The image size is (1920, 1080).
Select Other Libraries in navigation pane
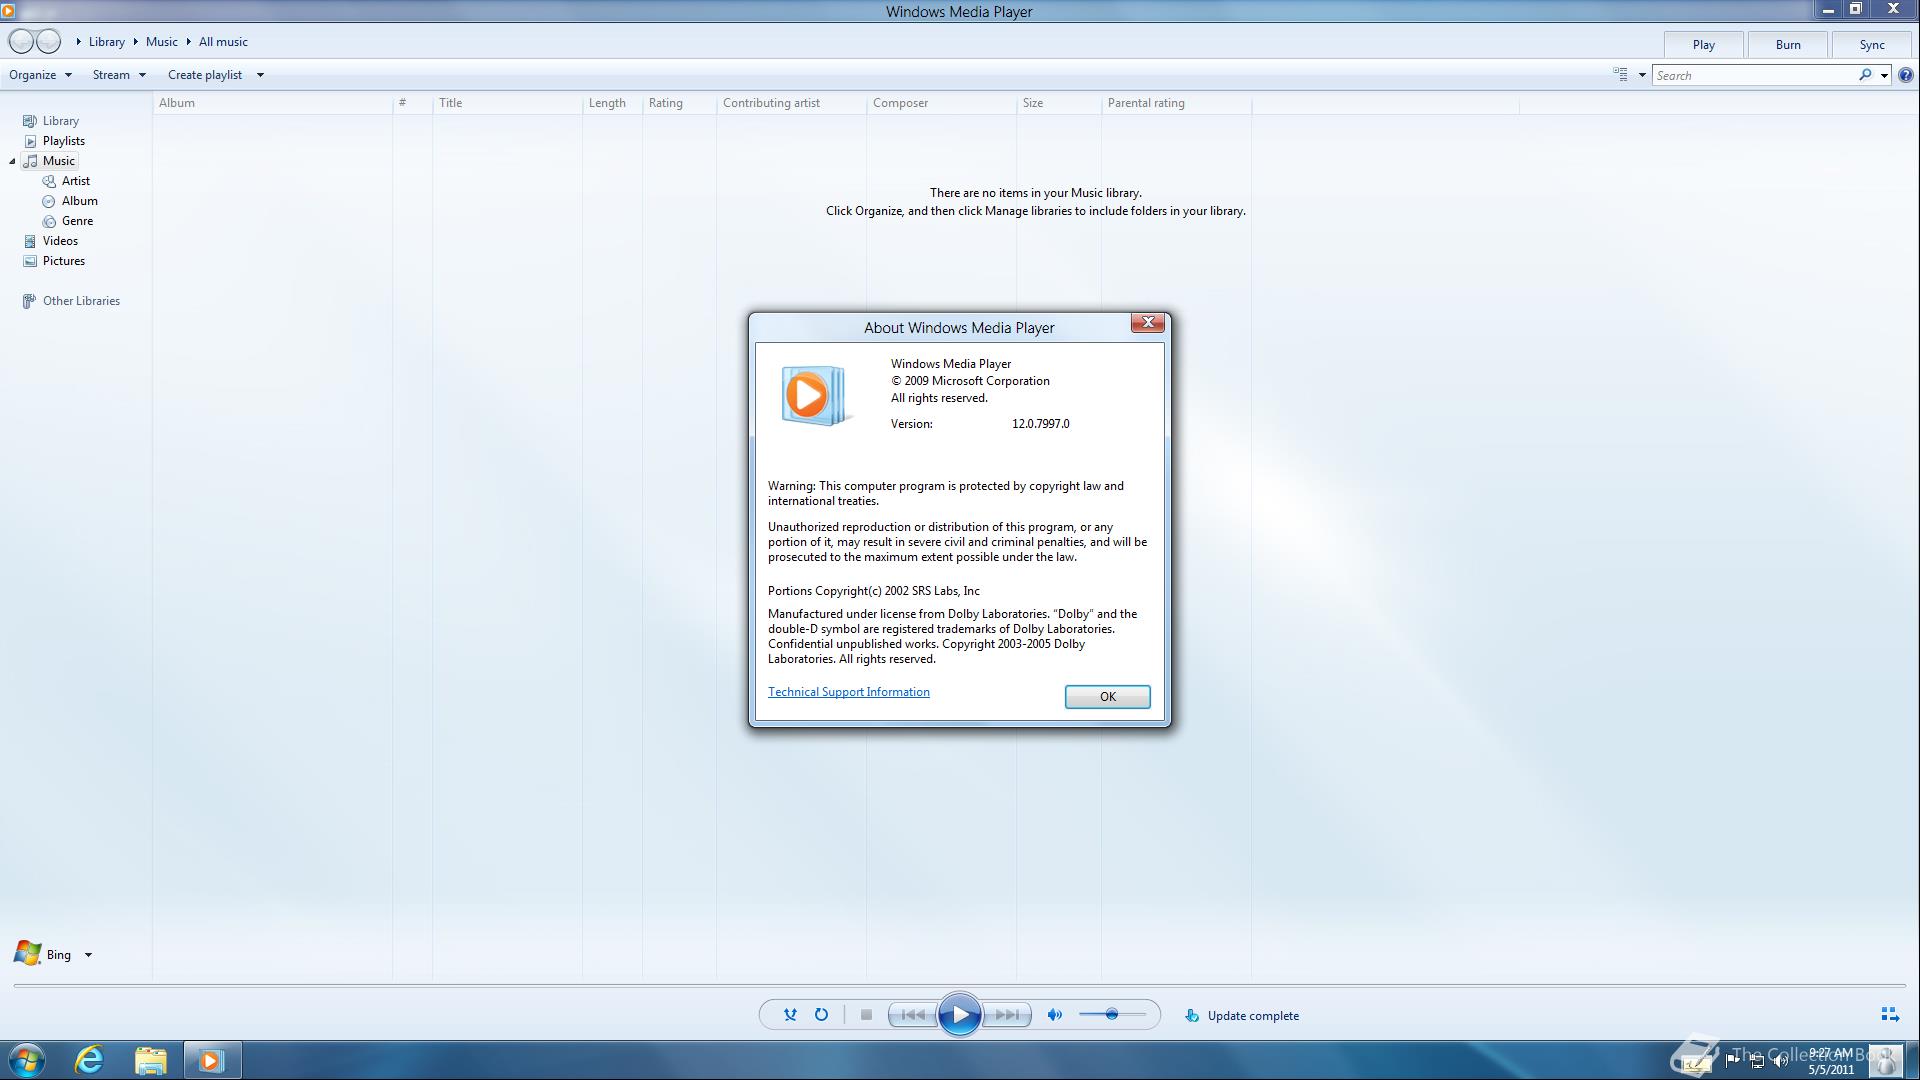[x=81, y=301]
